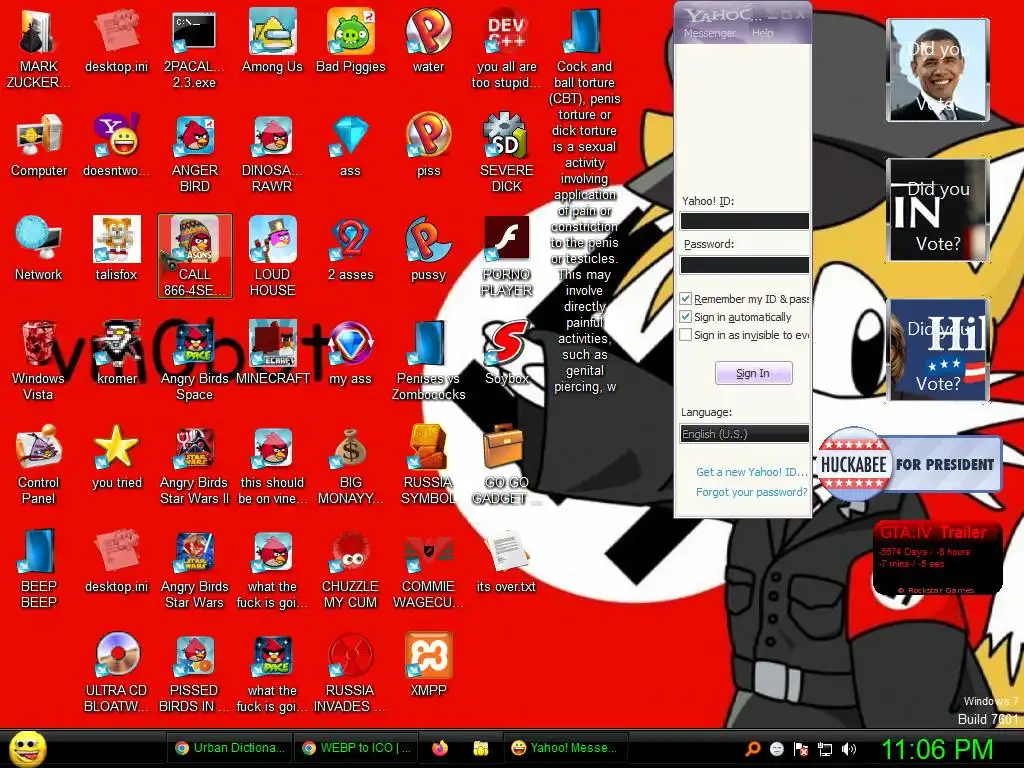Toggle Remember my ID & password checkbox
The image size is (1024, 768).
tap(686, 298)
